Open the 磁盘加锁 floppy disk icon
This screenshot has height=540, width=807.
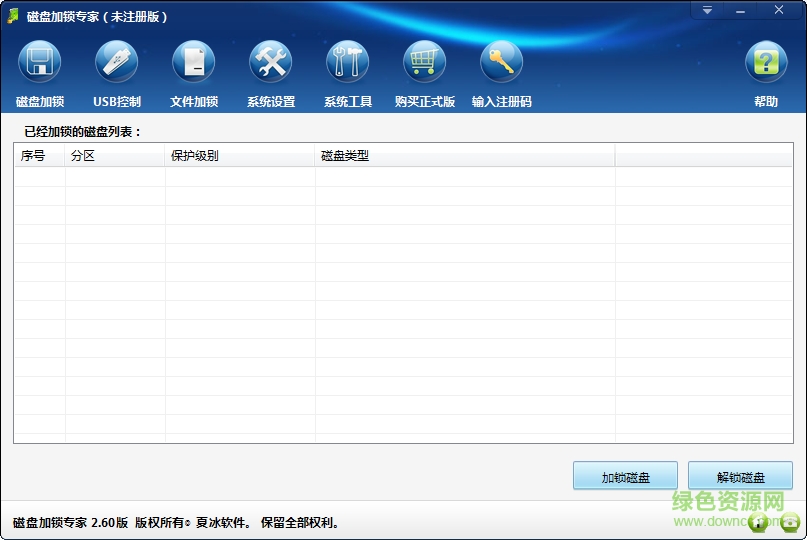40,62
